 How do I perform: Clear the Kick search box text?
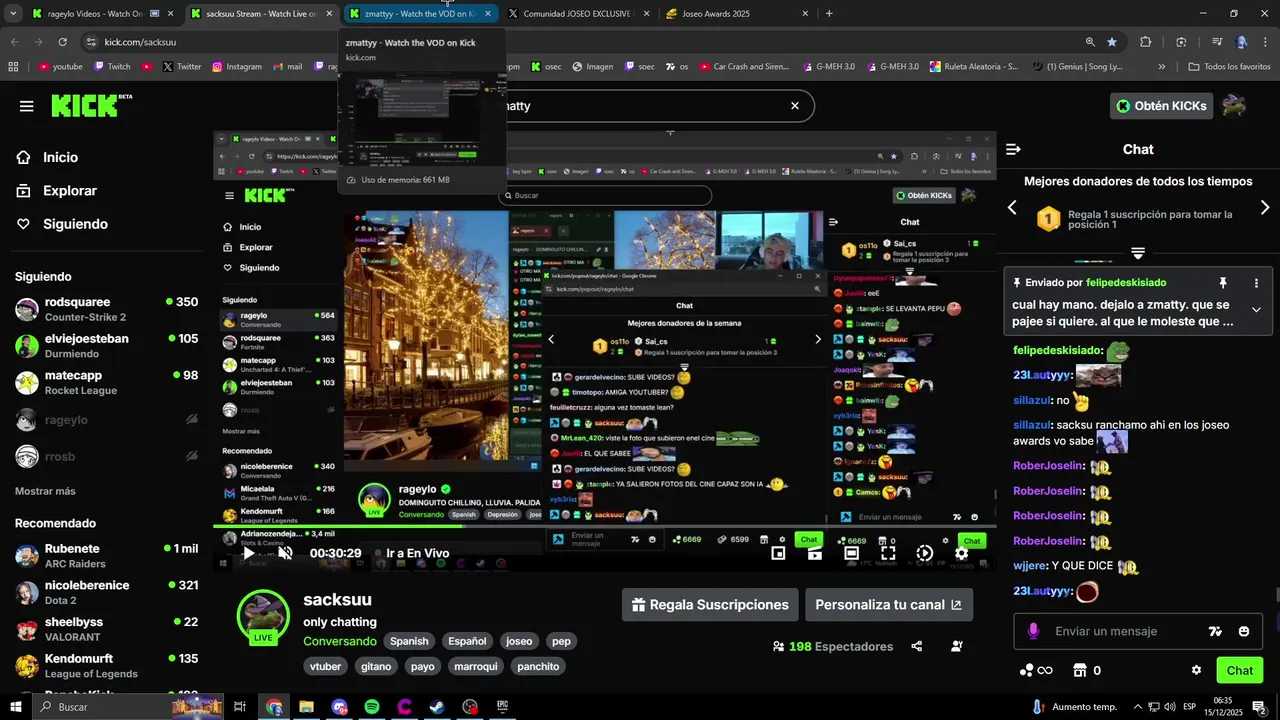point(795,106)
